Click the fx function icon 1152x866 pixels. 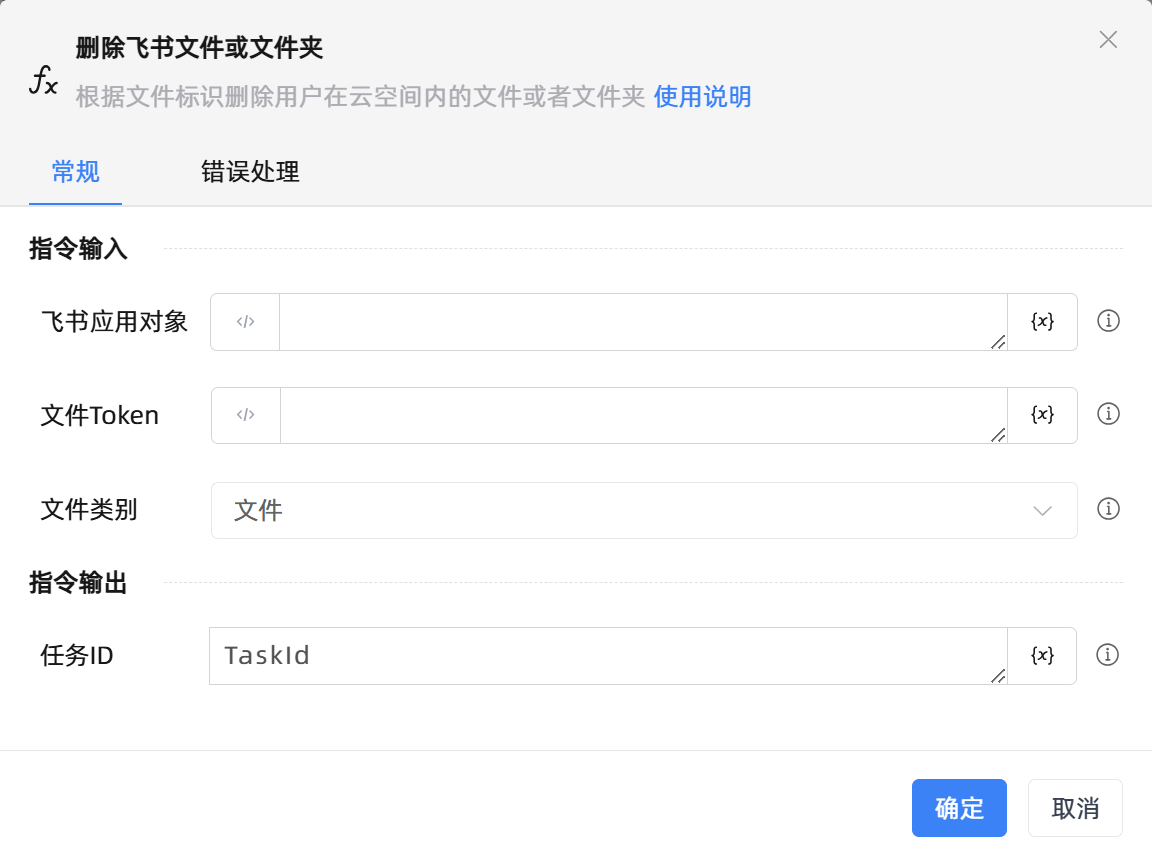[x=43, y=80]
